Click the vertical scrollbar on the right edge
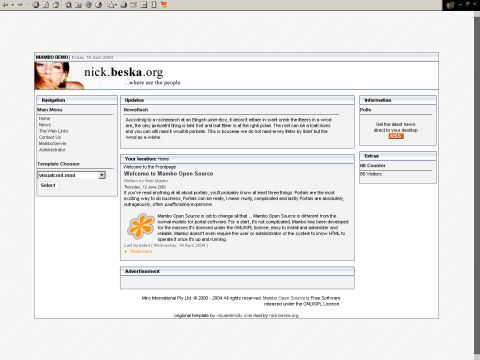480x360 pixels. pyautogui.click(x=477, y=185)
